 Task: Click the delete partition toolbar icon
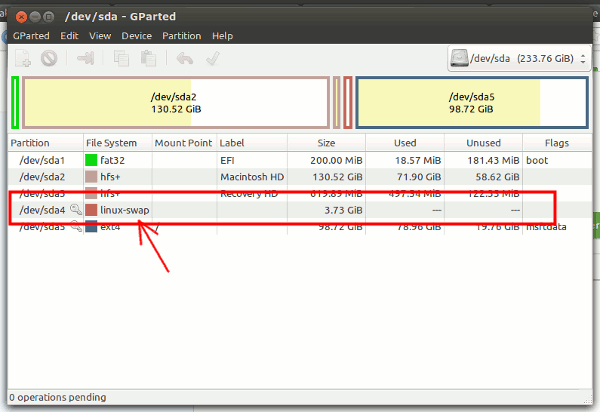click(49, 59)
